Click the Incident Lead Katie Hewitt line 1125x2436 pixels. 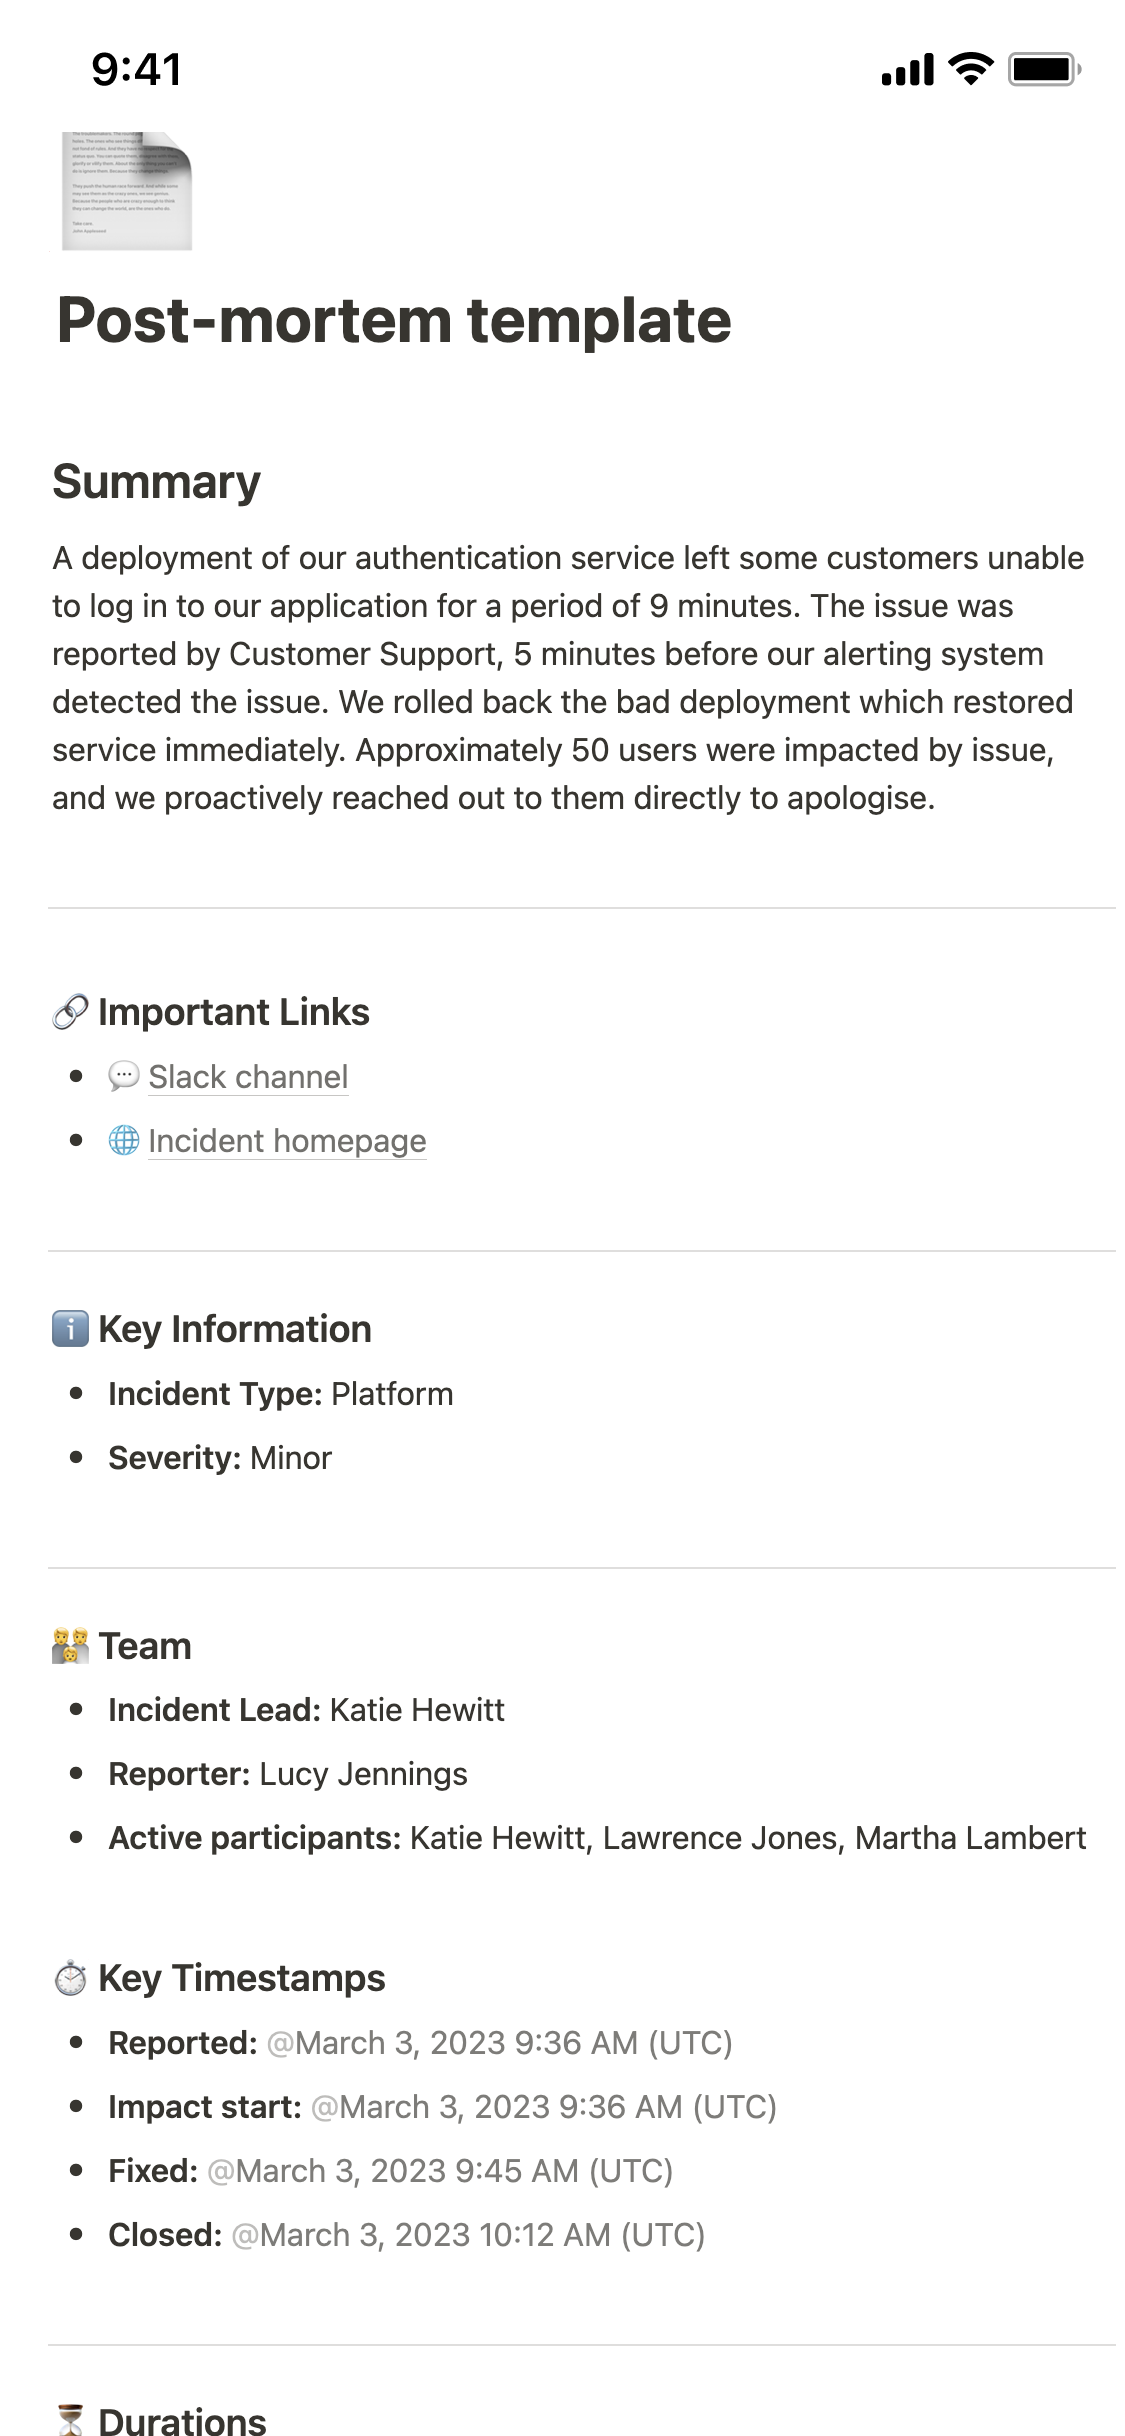point(306,1710)
